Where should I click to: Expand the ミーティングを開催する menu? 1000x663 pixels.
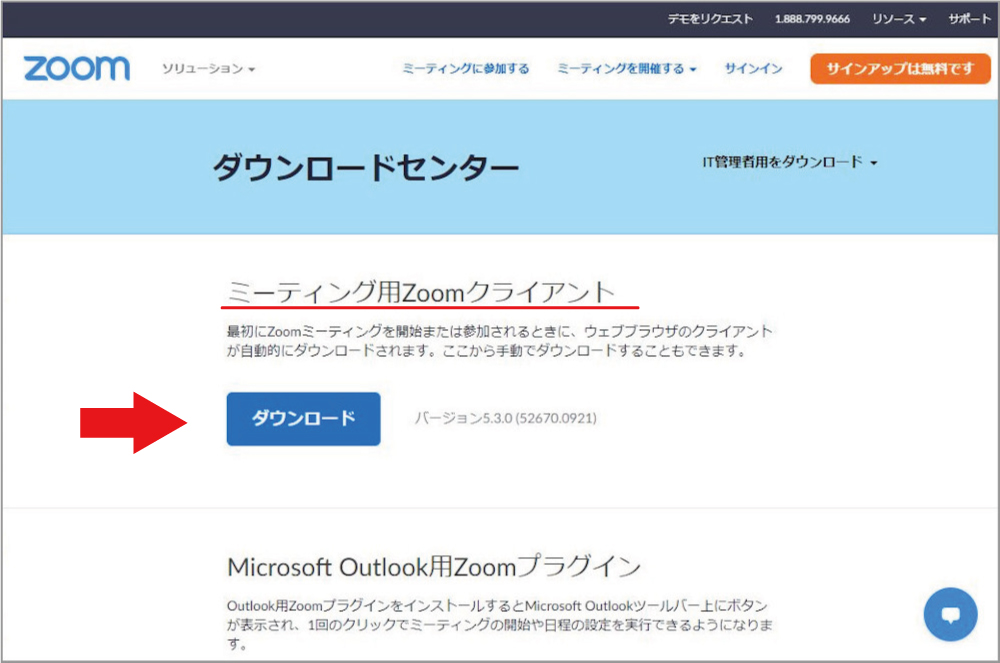tap(626, 69)
